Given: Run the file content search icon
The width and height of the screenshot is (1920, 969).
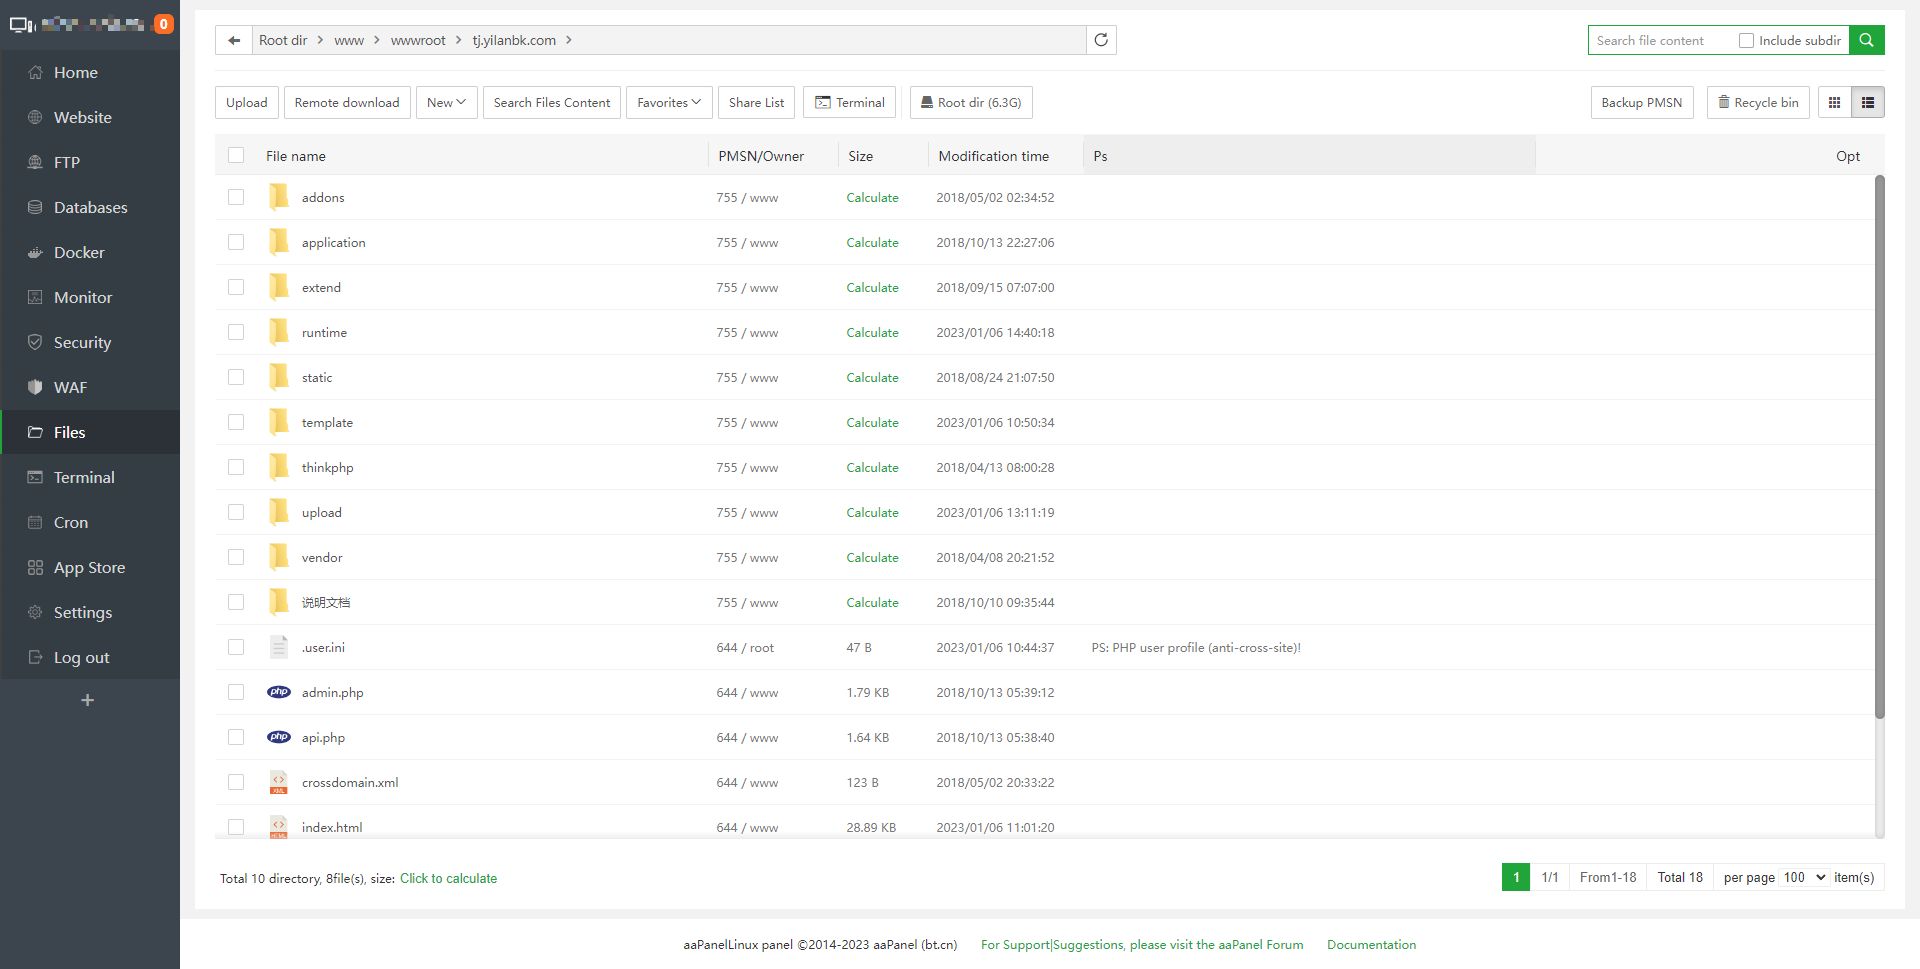Looking at the screenshot, I should [x=1866, y=40].
